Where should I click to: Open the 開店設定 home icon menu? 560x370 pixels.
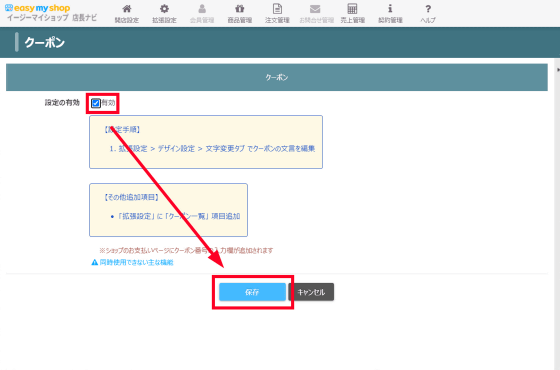[x=126, y=14]
